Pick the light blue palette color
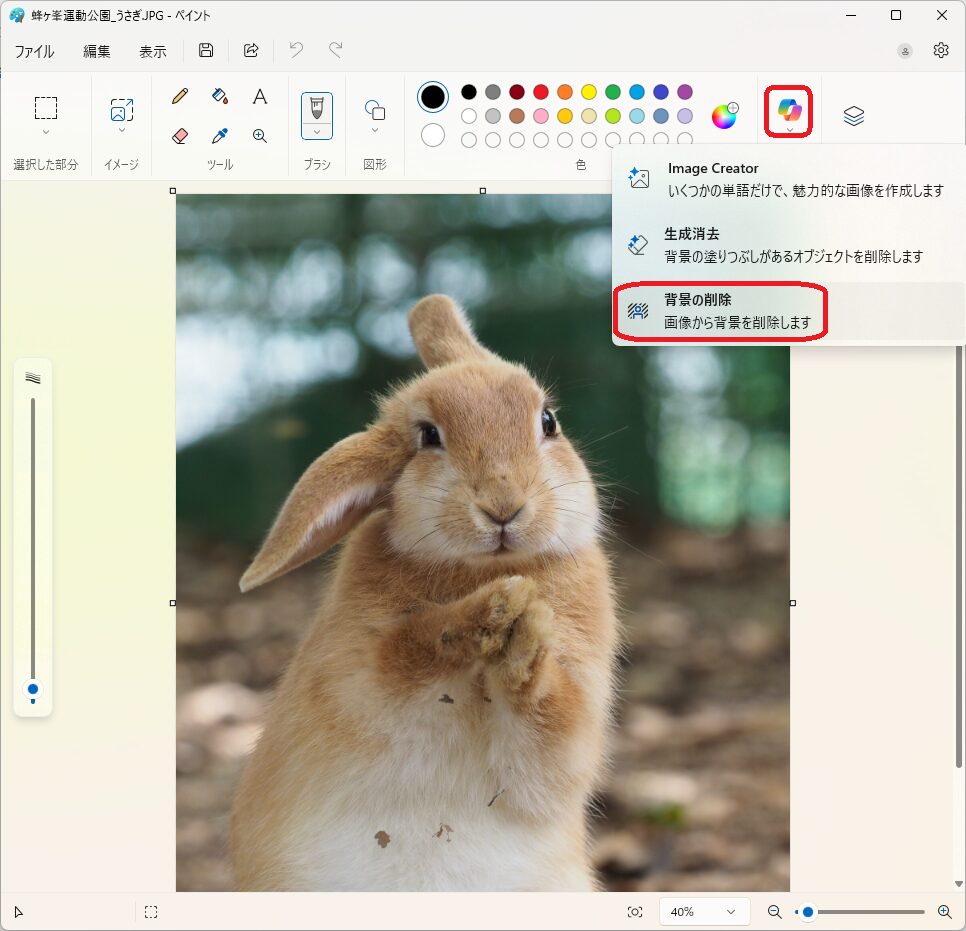The width and height of the screenshot is (966, 931). pos(637,116)
